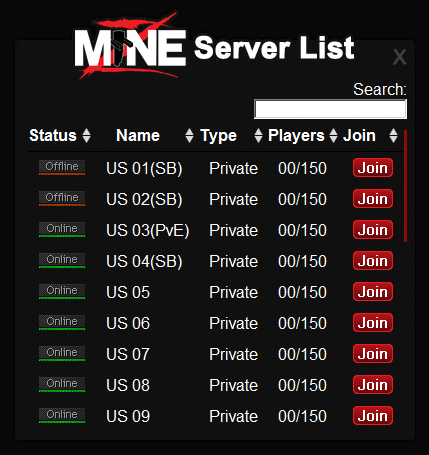Join server US 08
Screen dimensions: 429x455
[x=373, y=385]
